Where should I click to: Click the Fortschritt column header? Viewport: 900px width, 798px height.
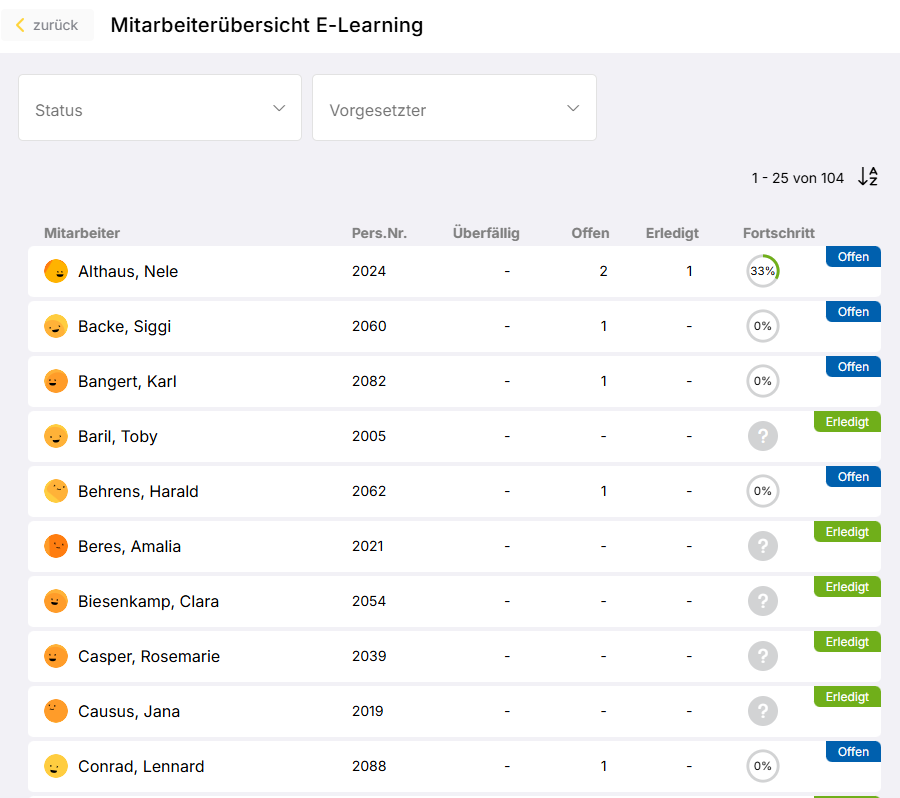(x=778, y=233)
